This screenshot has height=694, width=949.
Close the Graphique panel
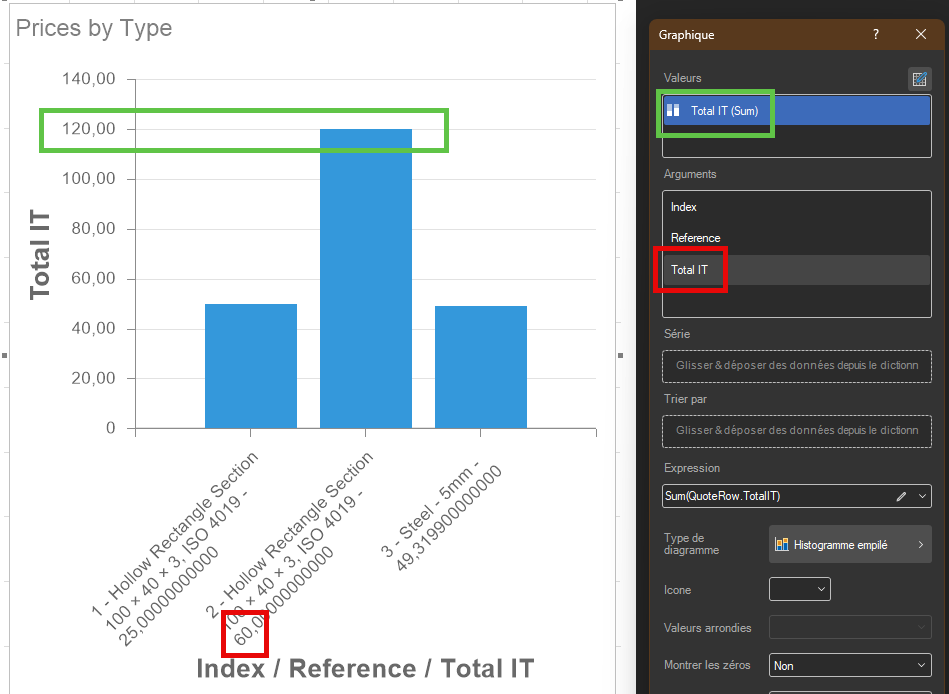coord(921,35)
